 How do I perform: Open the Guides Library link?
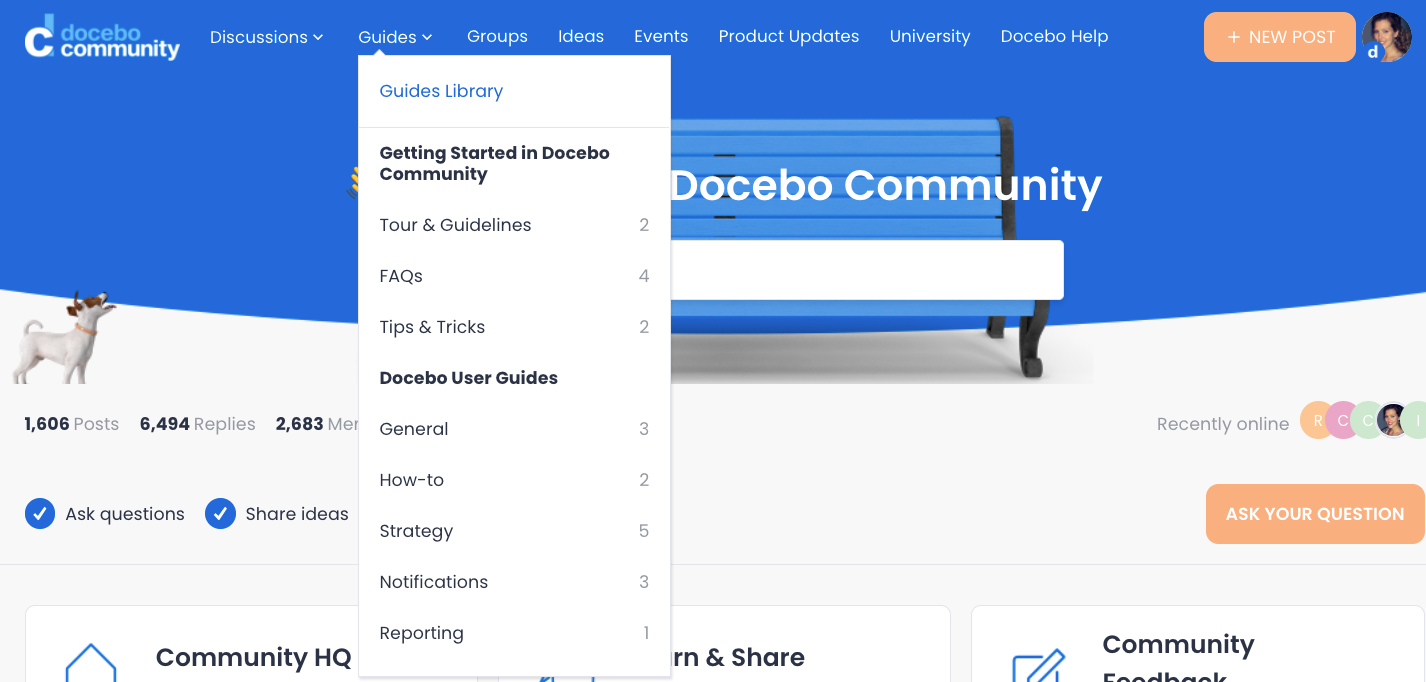(441, 91)
